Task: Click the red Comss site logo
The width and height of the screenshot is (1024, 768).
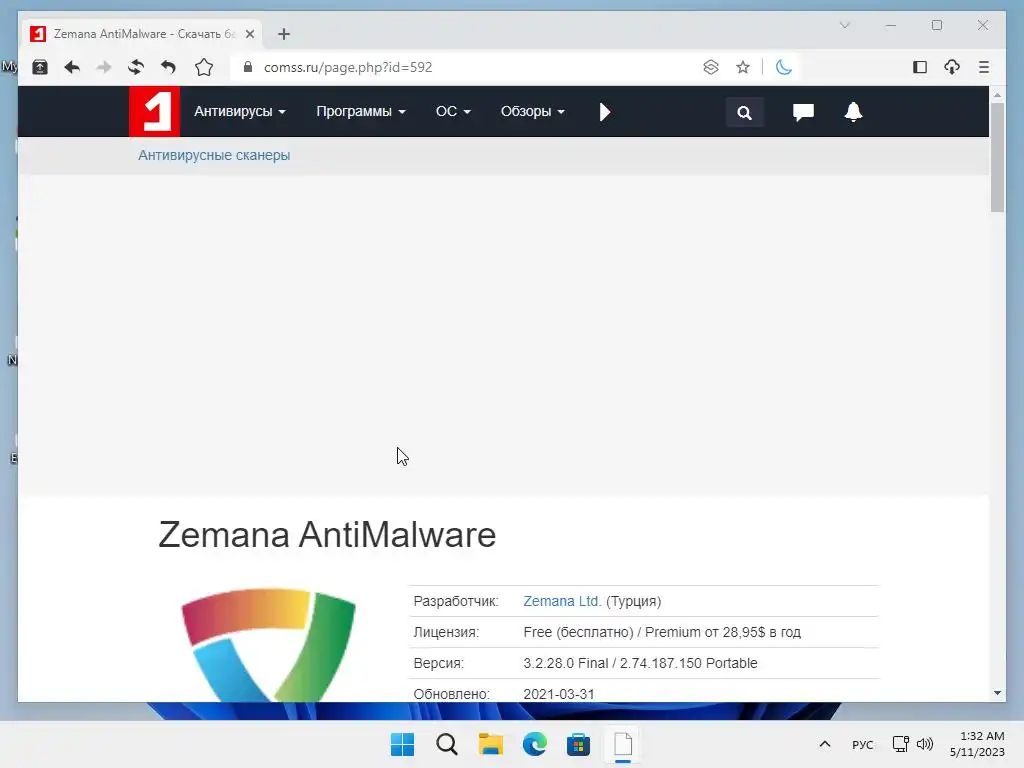Action: (x=154, y=112)
